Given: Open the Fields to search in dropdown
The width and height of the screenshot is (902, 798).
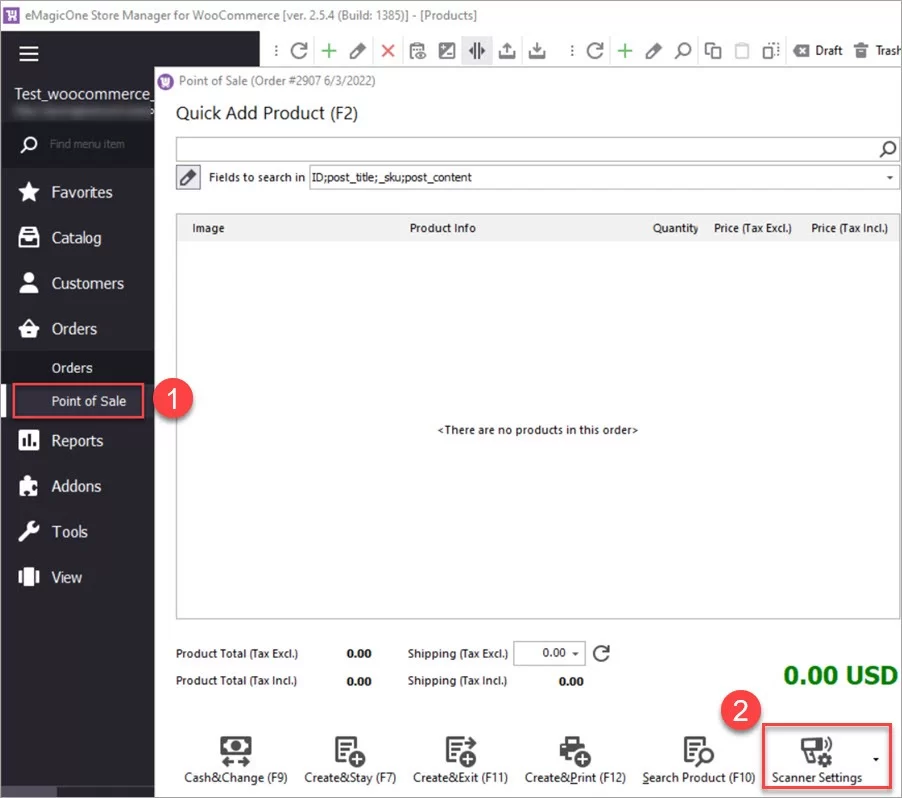Looking at the screenshot, I should [x=888, y=178].
